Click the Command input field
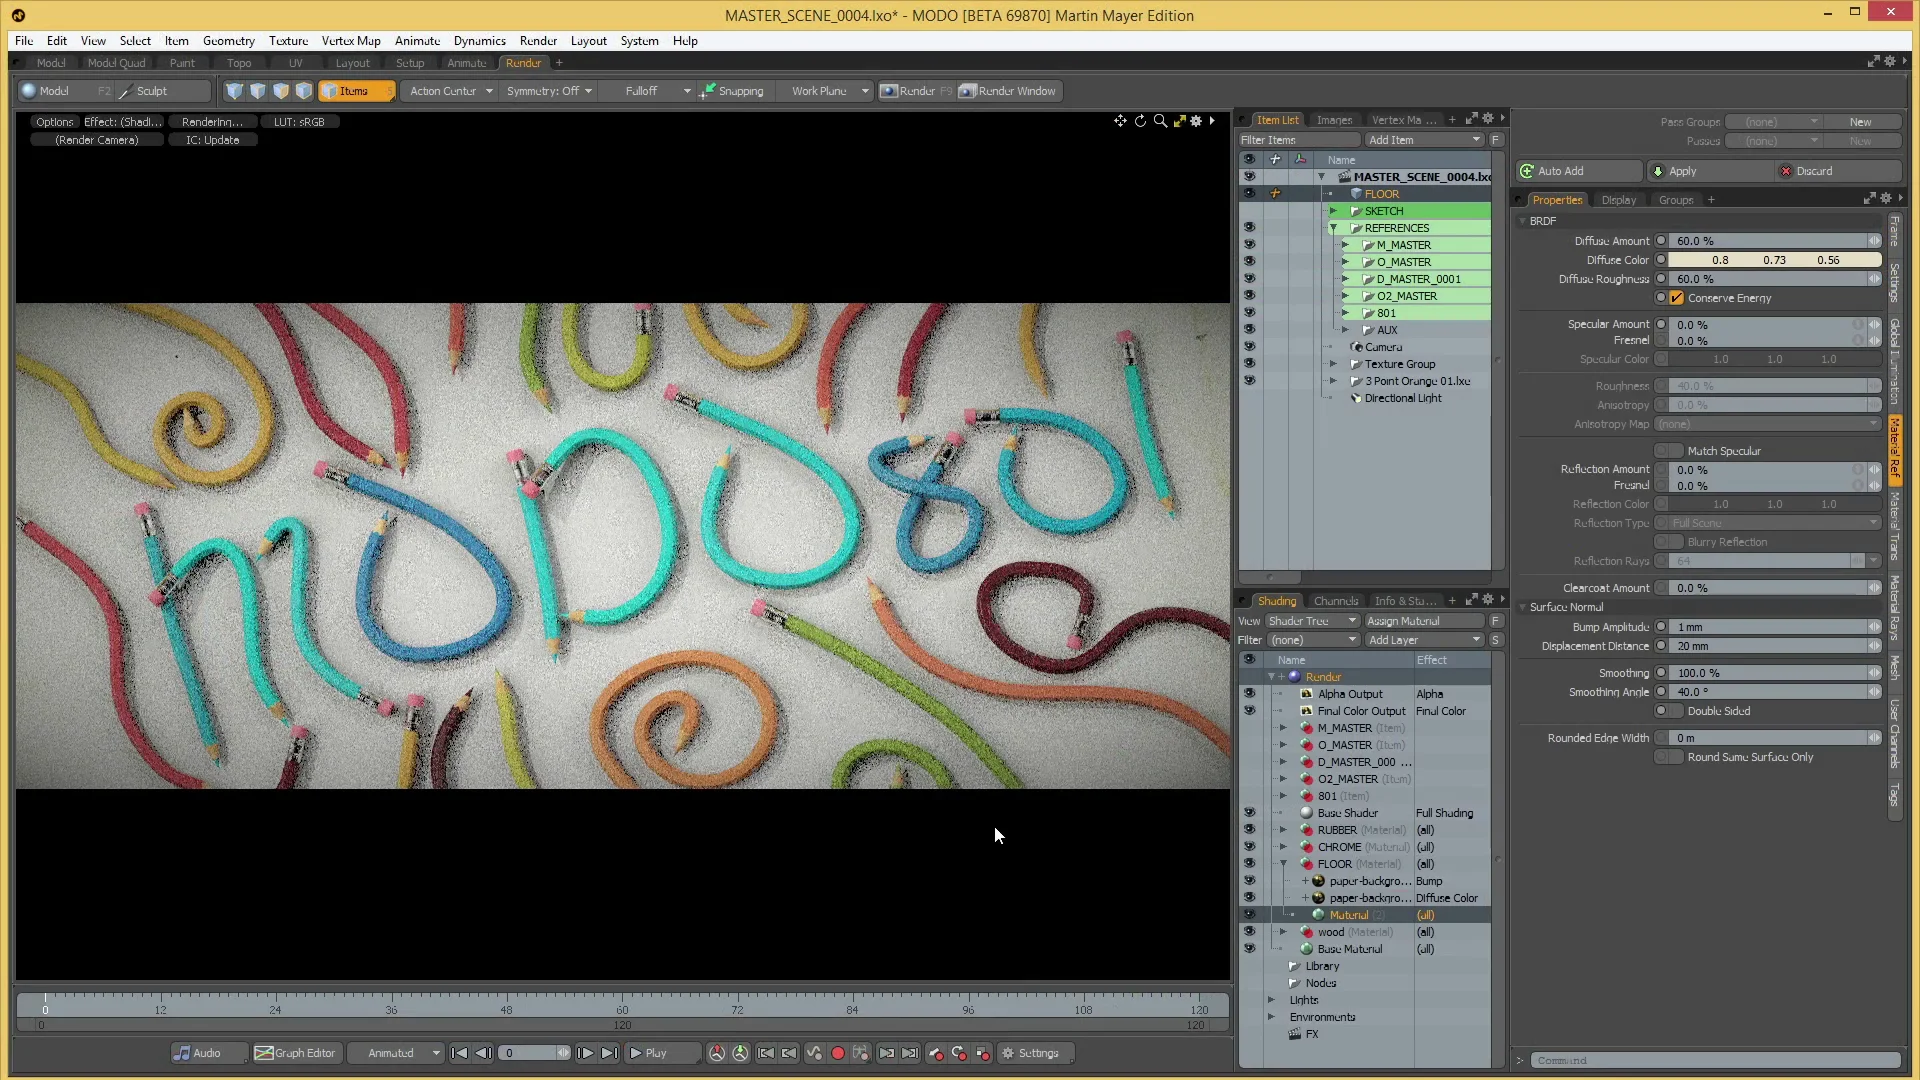Viewport: 1920px width, 1080px height. 1715,1060
